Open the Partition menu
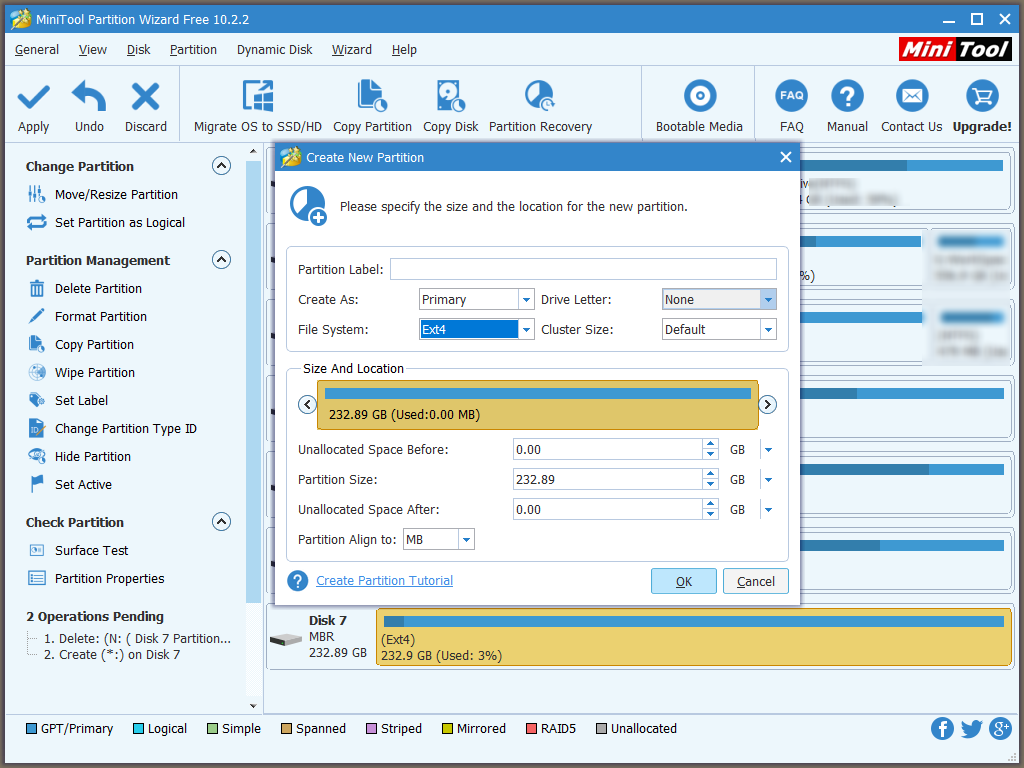This screenshot has width=1024, height=768. [x=193, y=50]
